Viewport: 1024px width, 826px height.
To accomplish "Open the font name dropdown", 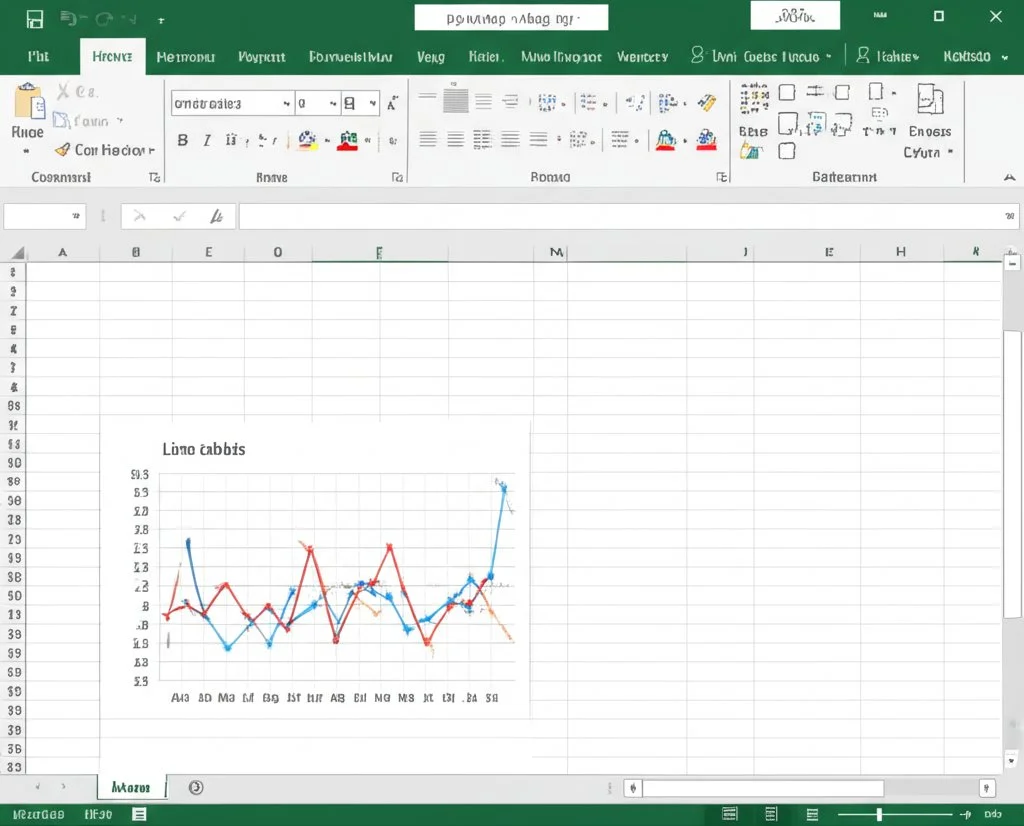I will coord(287,104).
